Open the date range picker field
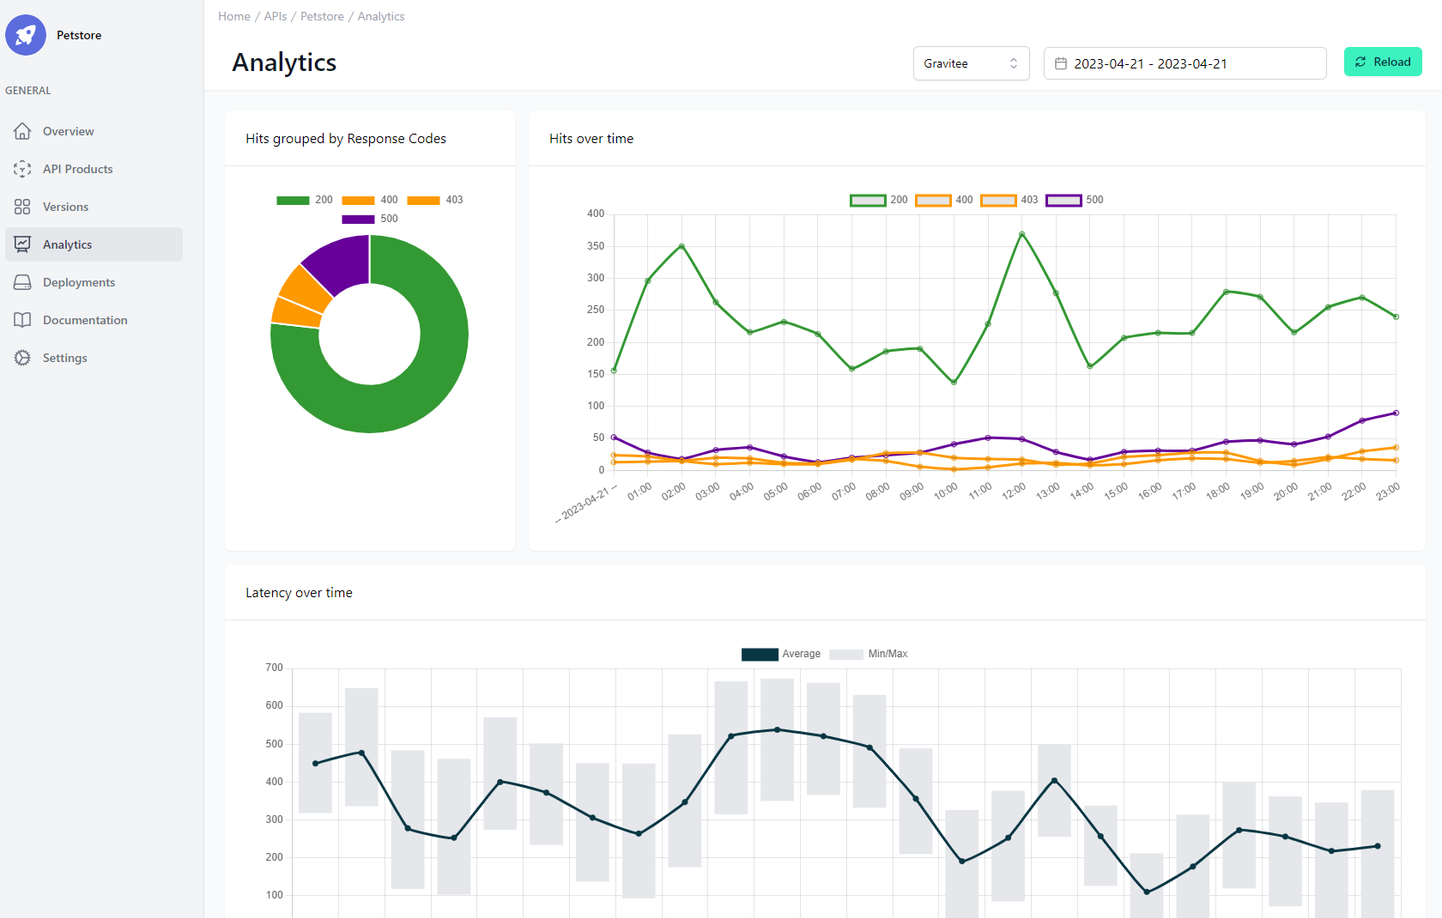 coord(1185,63)
